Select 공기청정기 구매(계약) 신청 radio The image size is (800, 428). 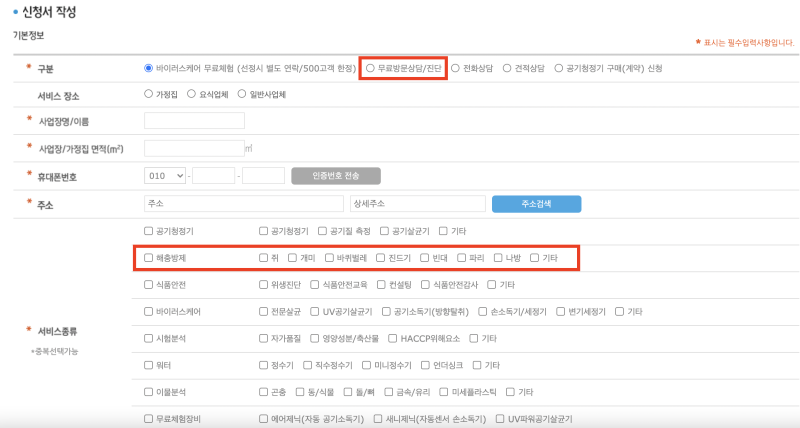tap(559, 68)
